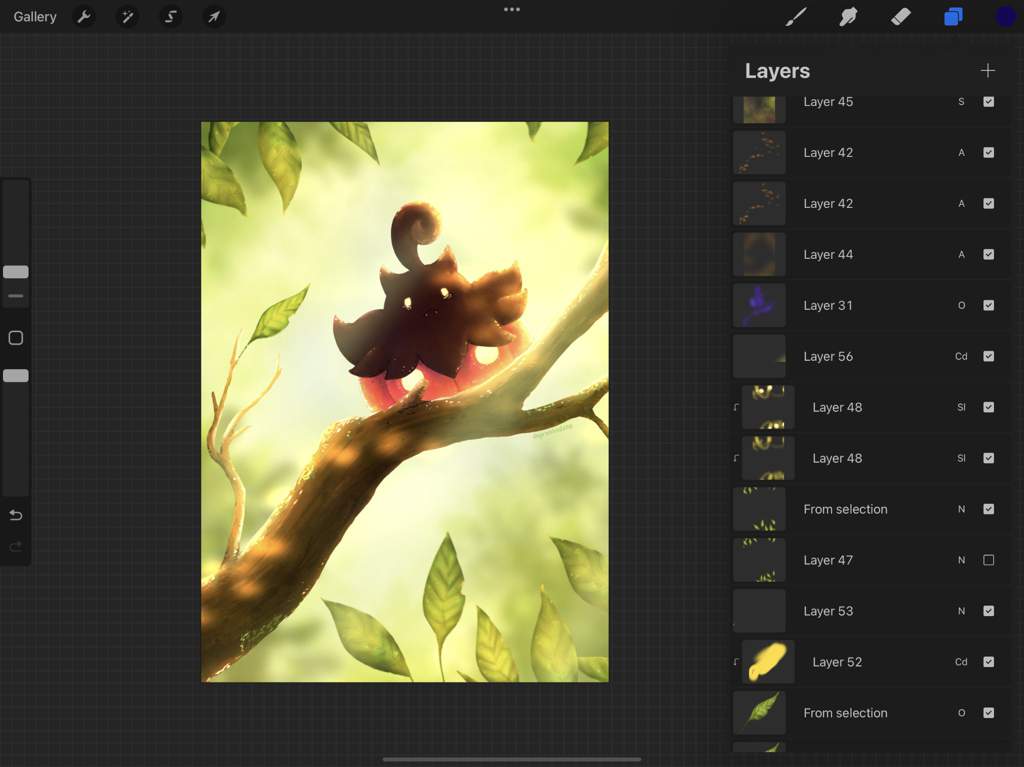Expand Layer 45 blend mode S

(x=961, y=101)
